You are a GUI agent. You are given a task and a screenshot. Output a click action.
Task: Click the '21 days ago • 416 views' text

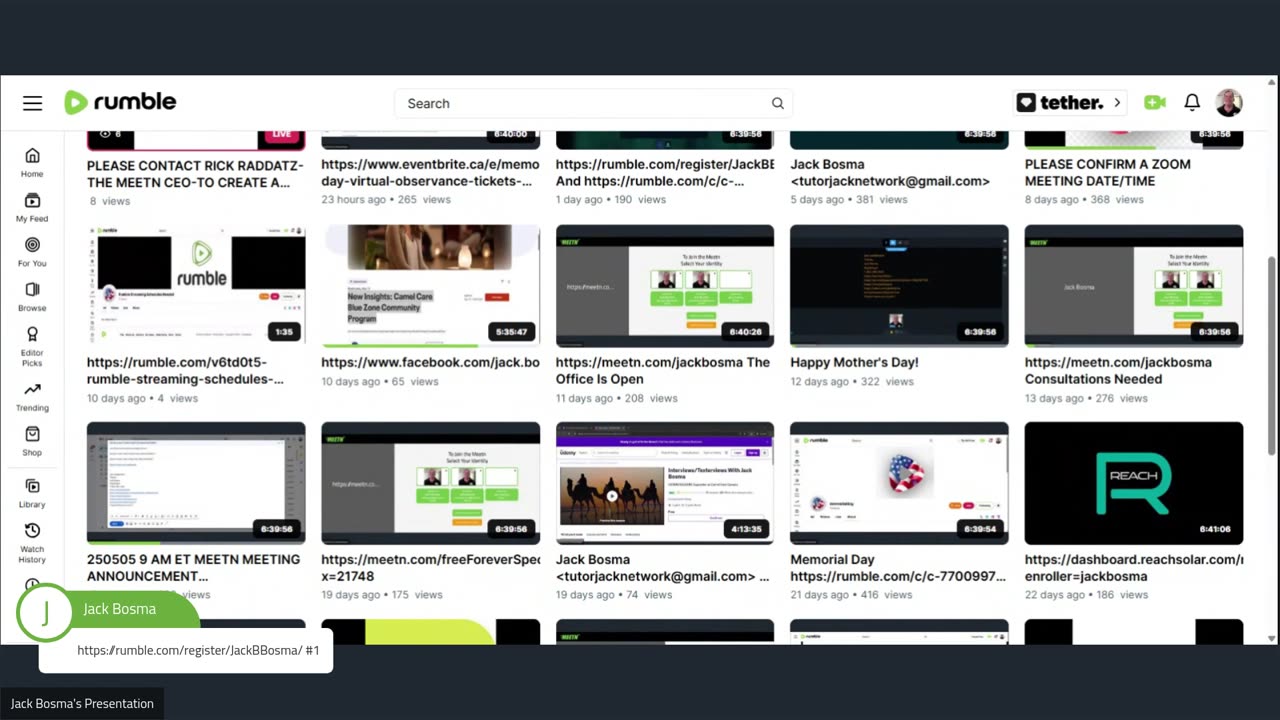852,594
